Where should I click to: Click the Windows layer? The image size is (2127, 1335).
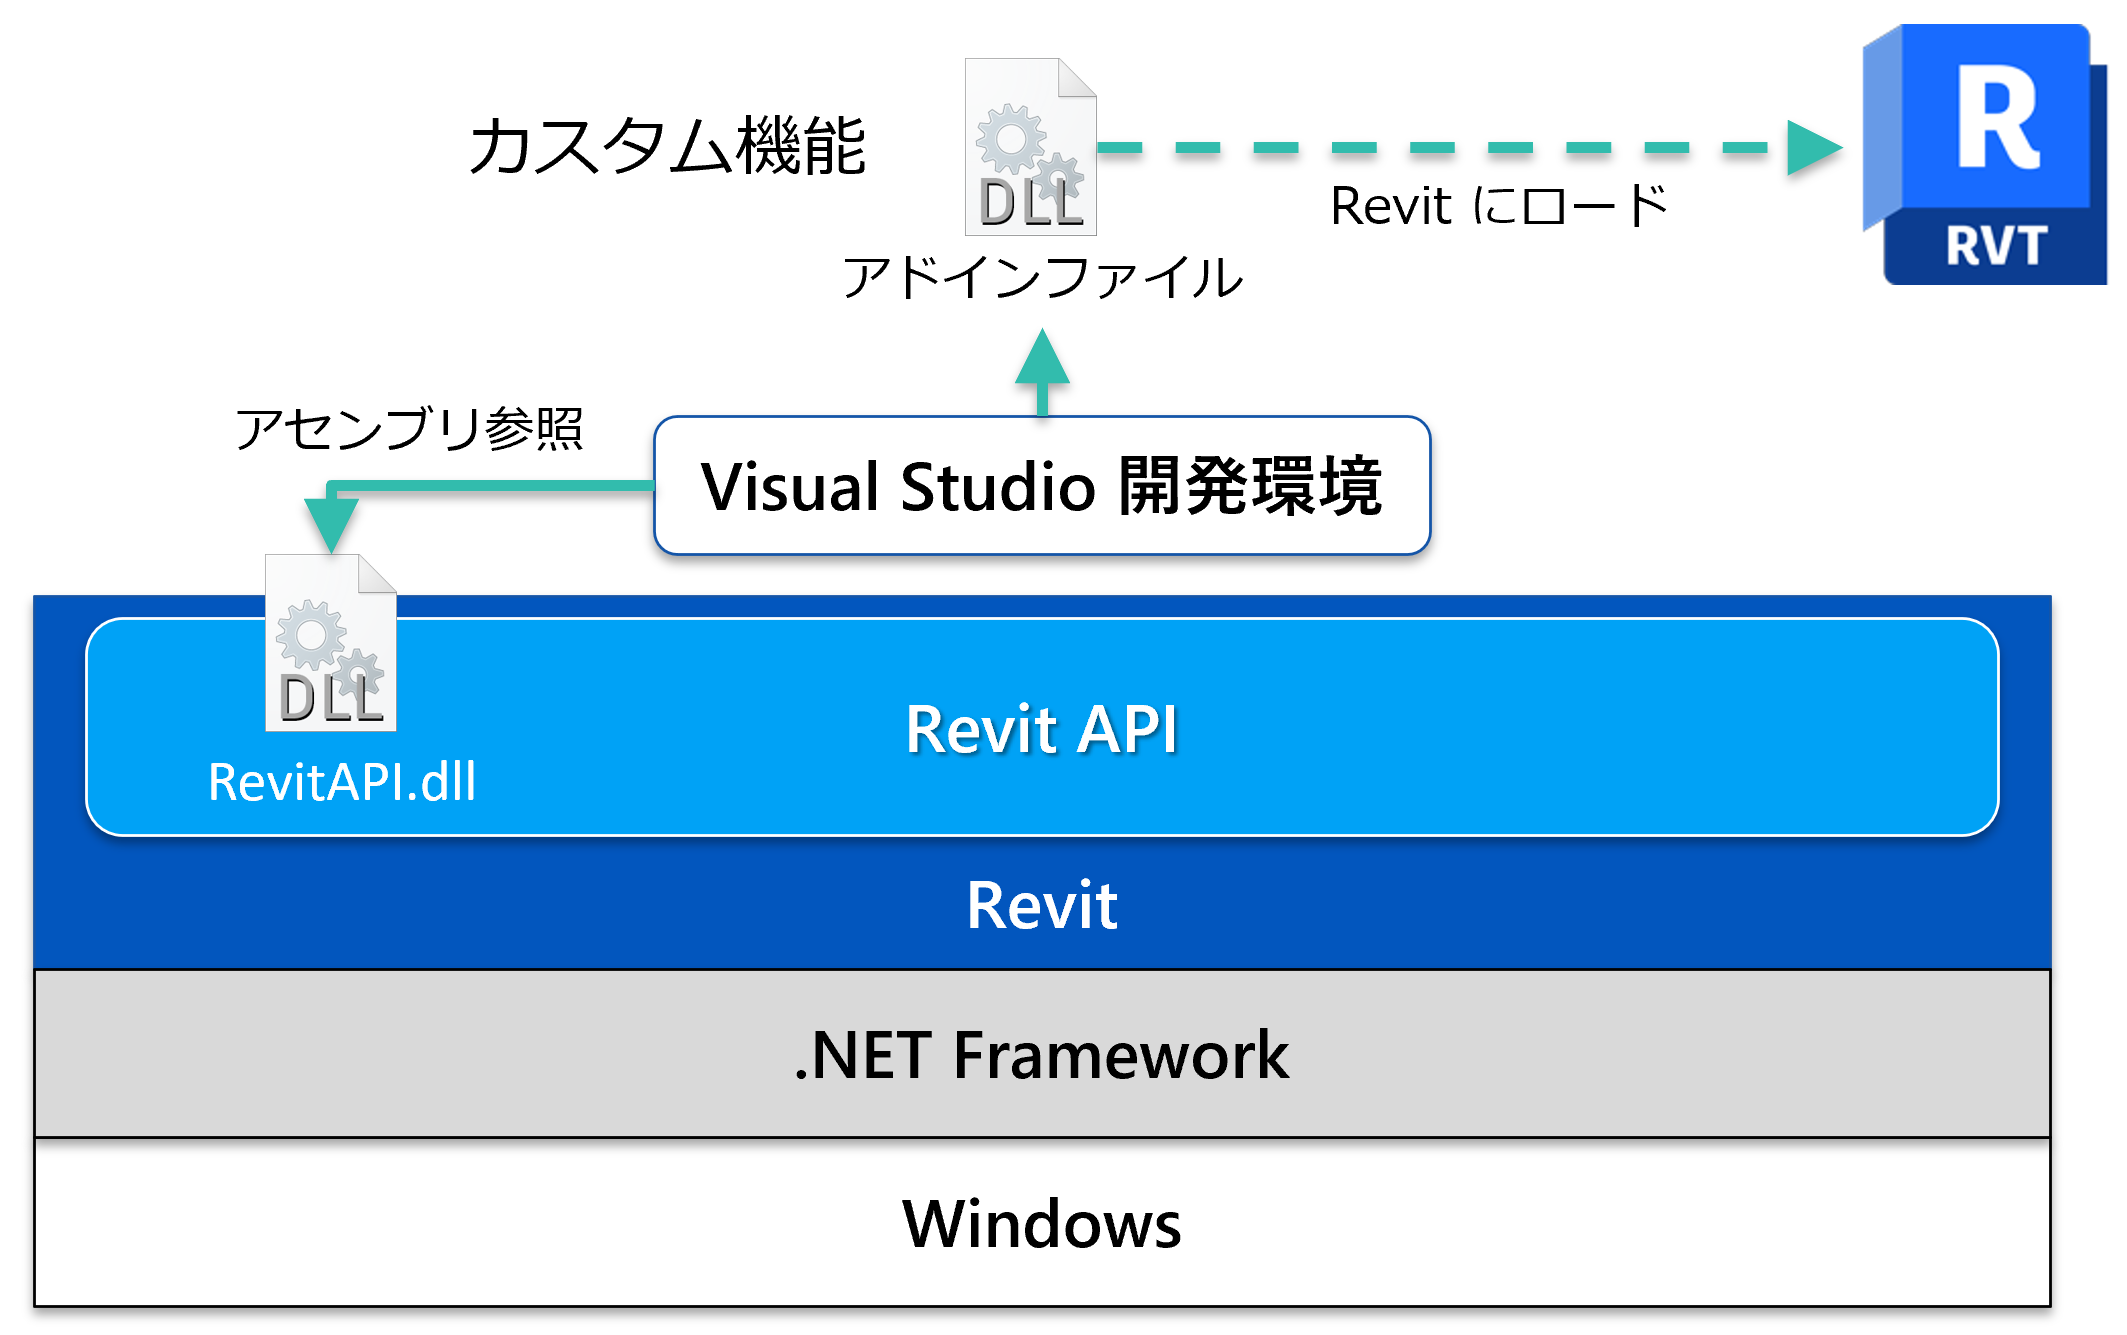click(x=1042, y=1222)
